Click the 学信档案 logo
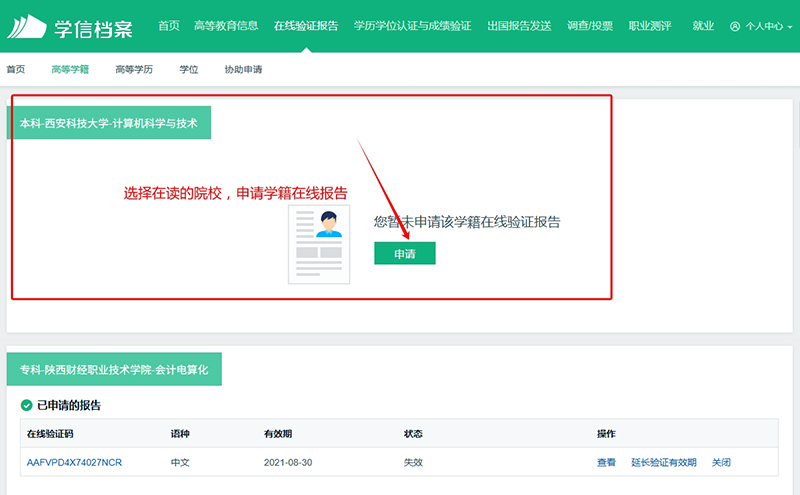800x495 pixels. point(69,27)
